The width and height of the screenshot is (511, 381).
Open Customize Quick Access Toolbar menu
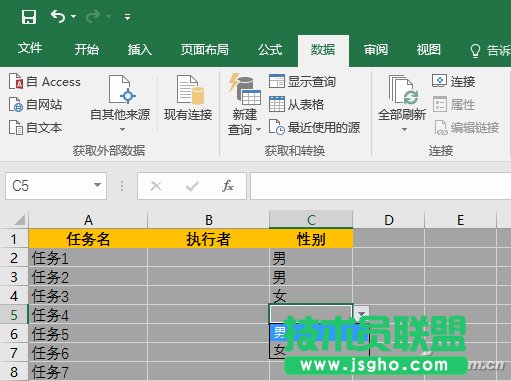tap(127, 17)
